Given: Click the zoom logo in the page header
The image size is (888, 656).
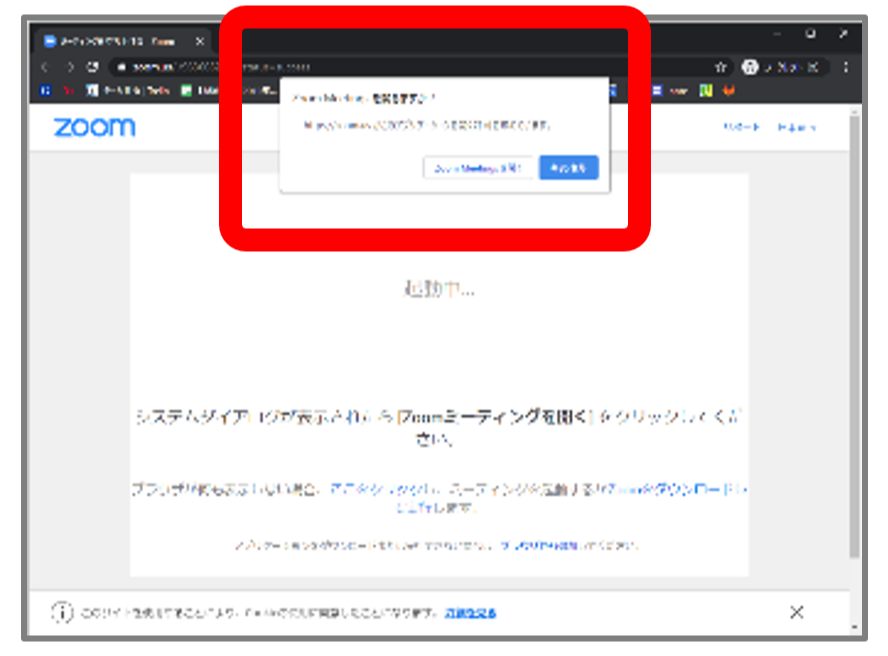Looking at the screenshot, I should [x=95, y=127].
